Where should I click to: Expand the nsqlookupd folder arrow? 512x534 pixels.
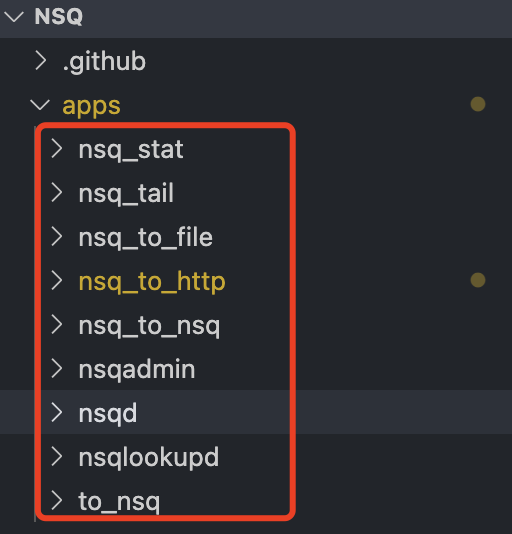click(x=57, y=457)
